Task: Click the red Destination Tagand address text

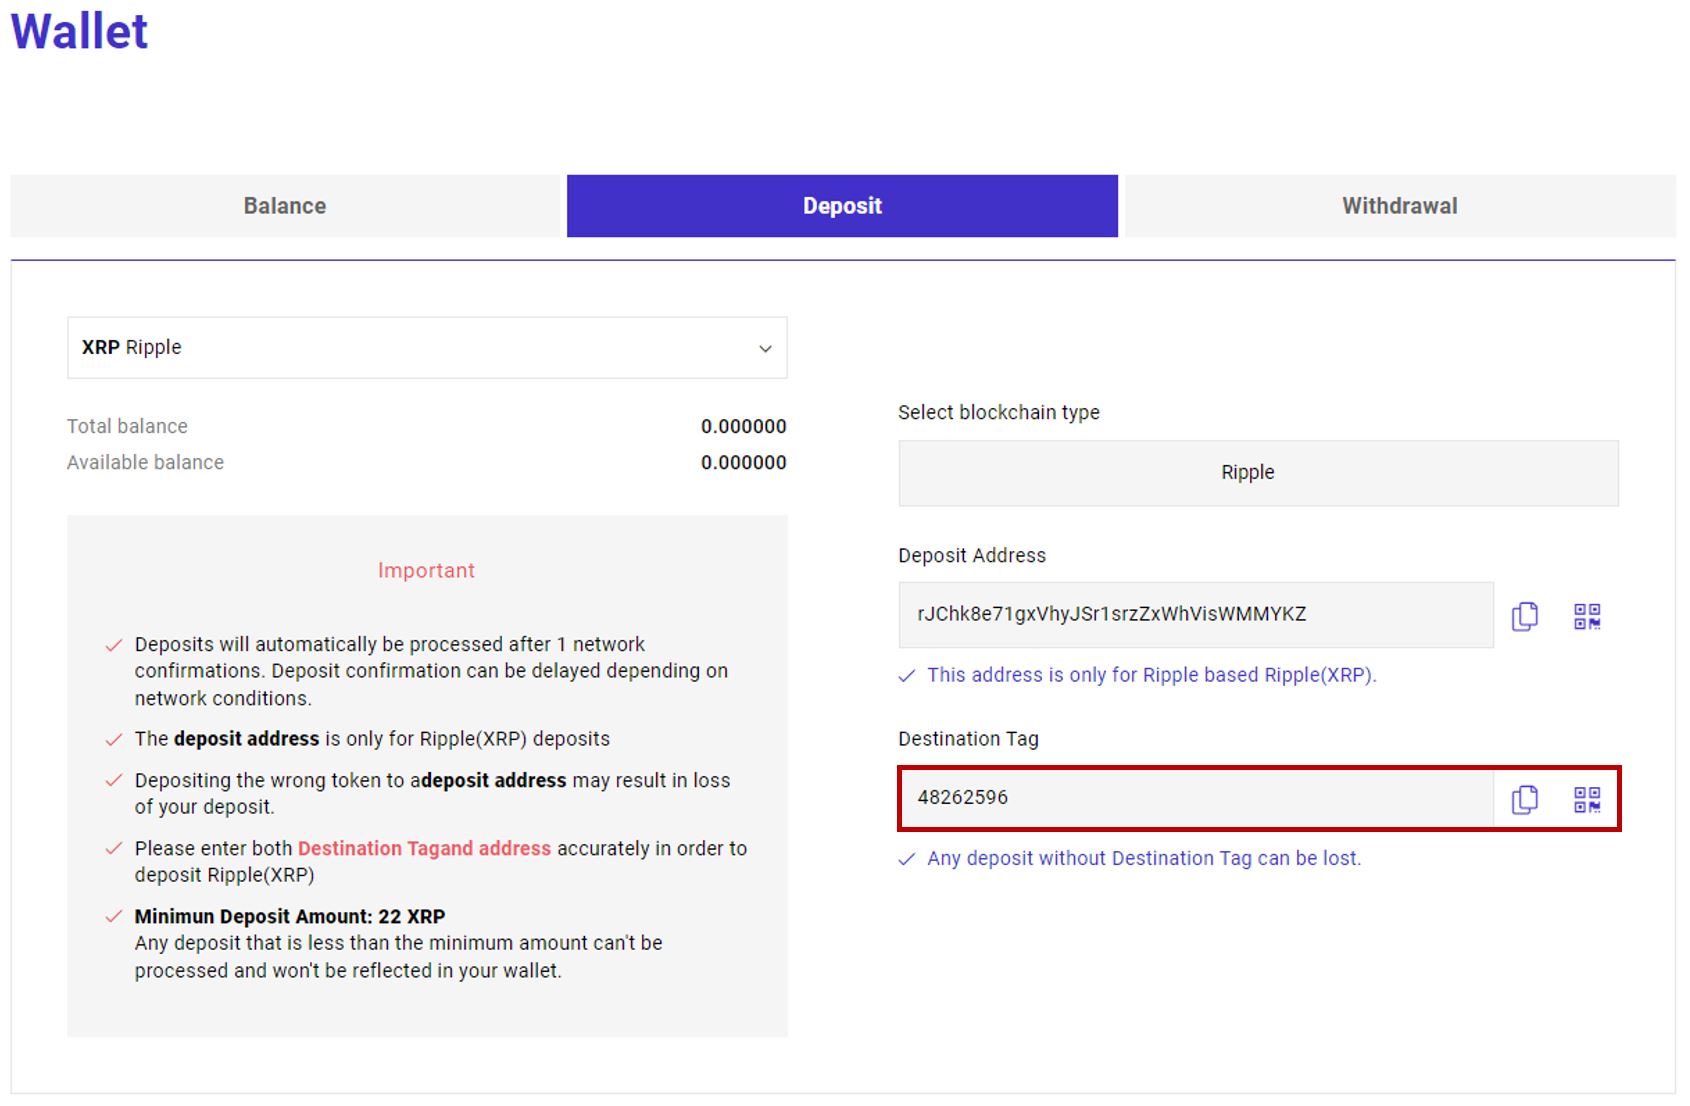Action: pyautogui.click(x=424, y=848)
